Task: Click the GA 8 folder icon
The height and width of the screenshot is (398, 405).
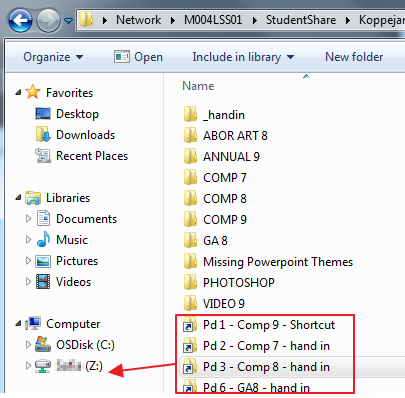Action: click(x=190, y=240)
